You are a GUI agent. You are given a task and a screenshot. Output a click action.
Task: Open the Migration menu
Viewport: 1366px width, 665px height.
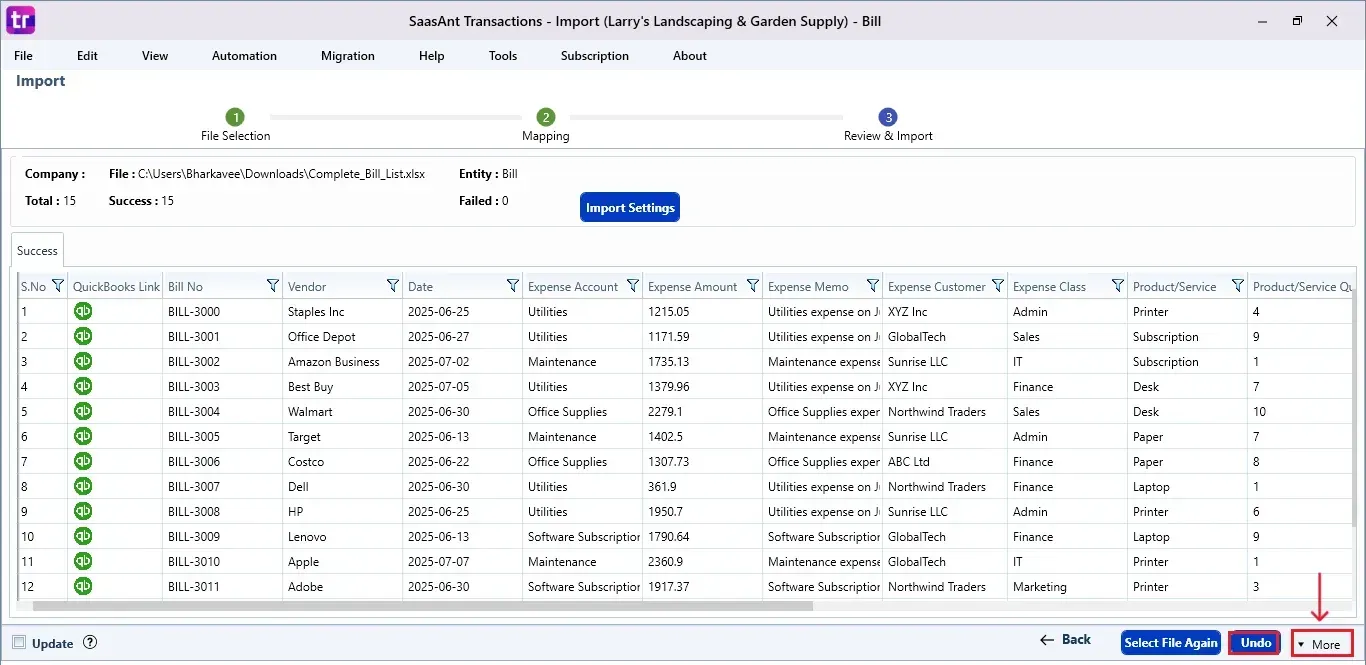(x=348, y=56)
